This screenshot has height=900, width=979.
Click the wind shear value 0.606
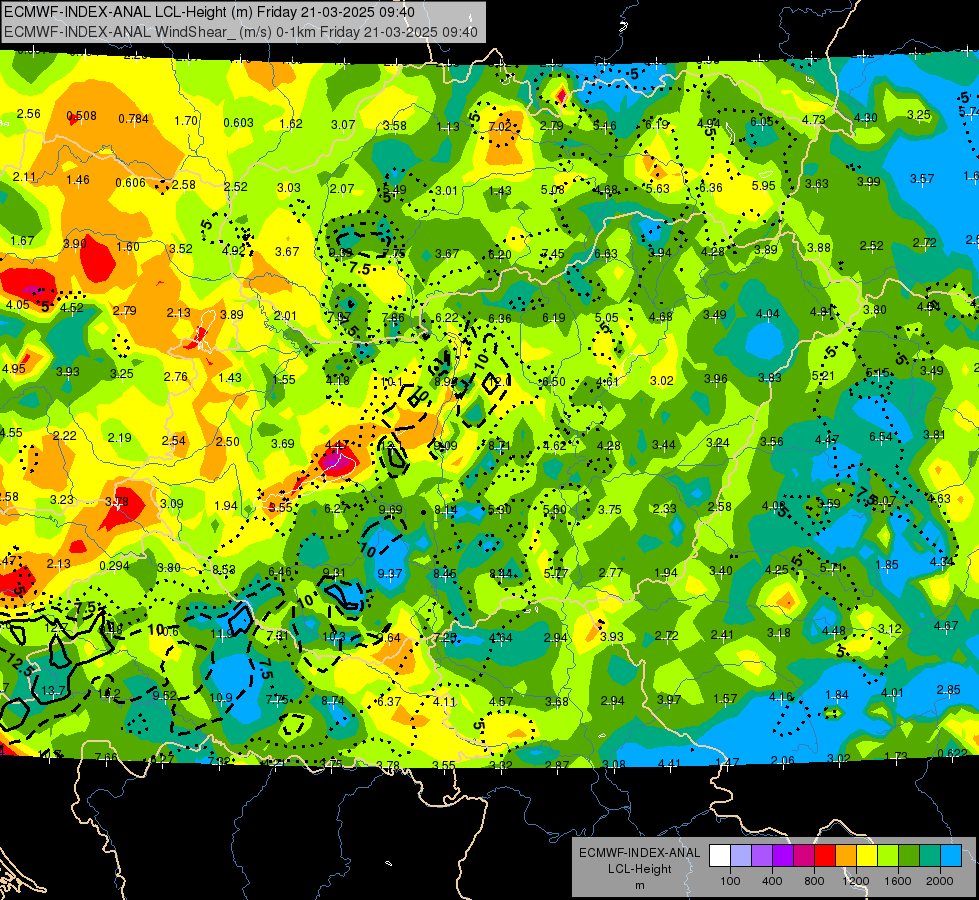(130, 182)
